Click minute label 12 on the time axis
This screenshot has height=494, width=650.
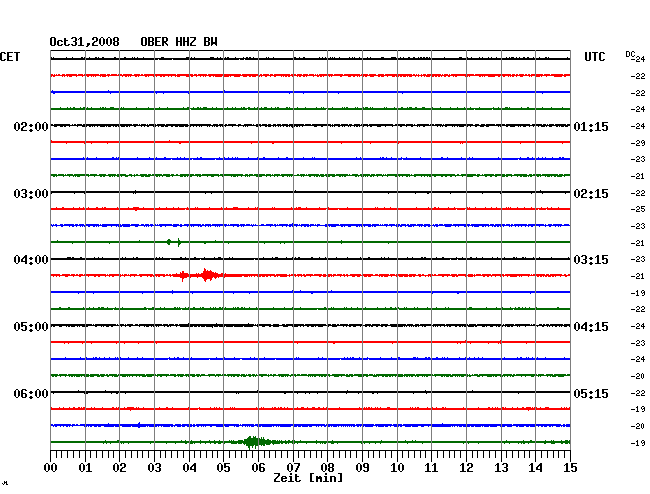pos(466,468)
